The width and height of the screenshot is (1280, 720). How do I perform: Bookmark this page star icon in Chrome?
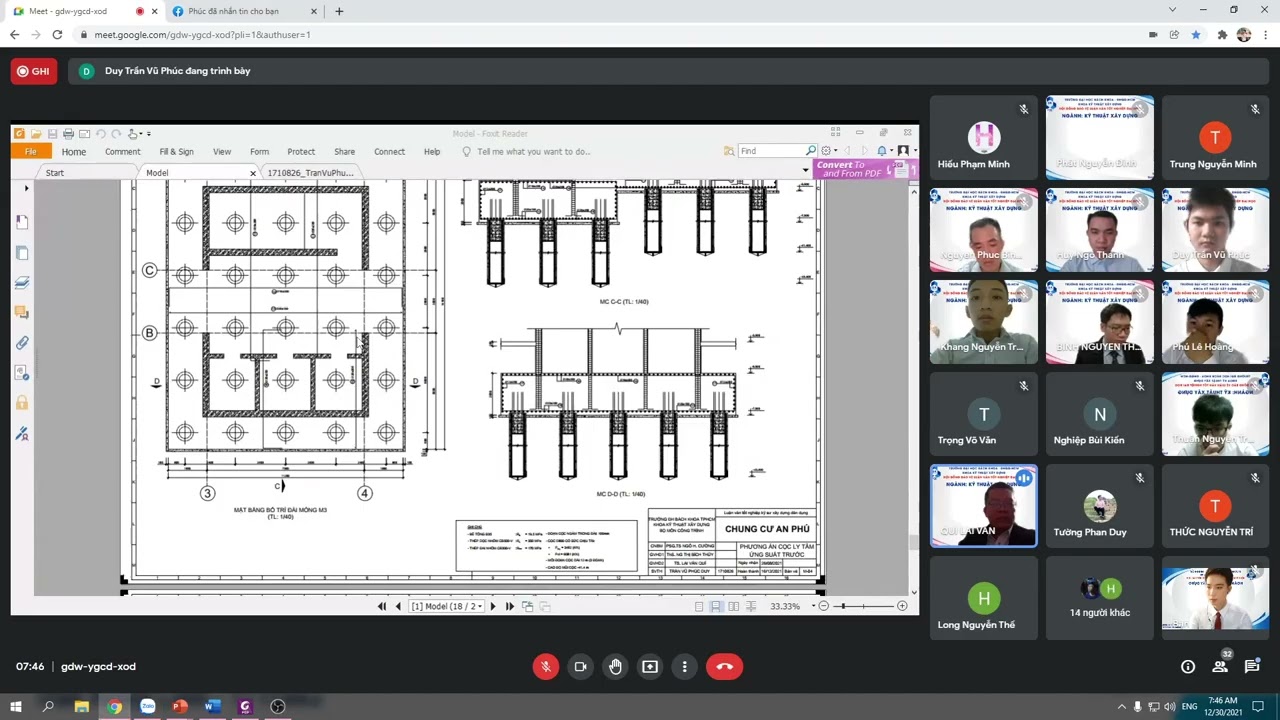pos(1196,34)
